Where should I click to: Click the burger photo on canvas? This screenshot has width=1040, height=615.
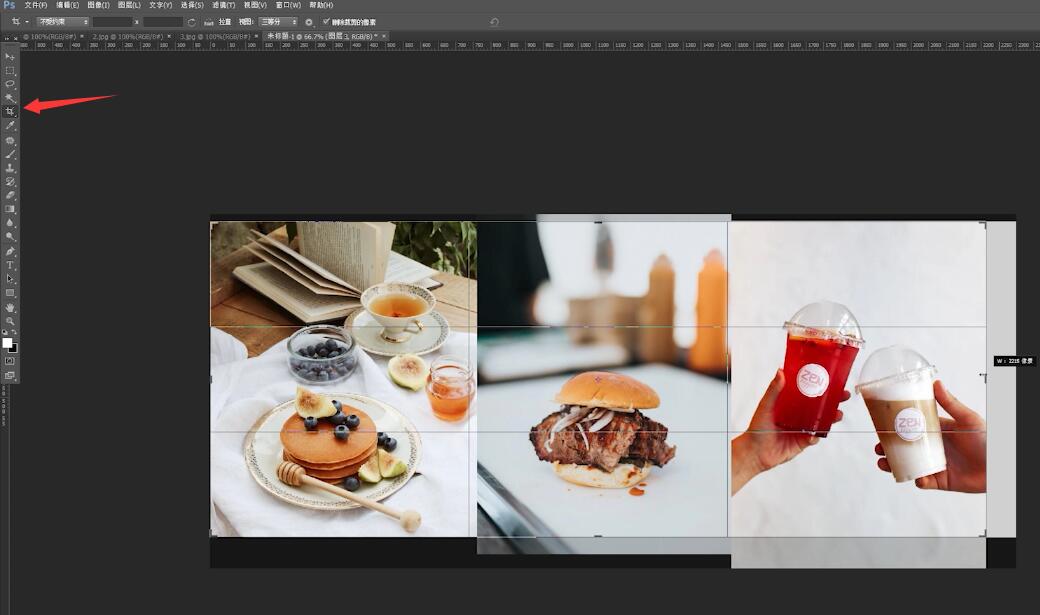(602, 383)
